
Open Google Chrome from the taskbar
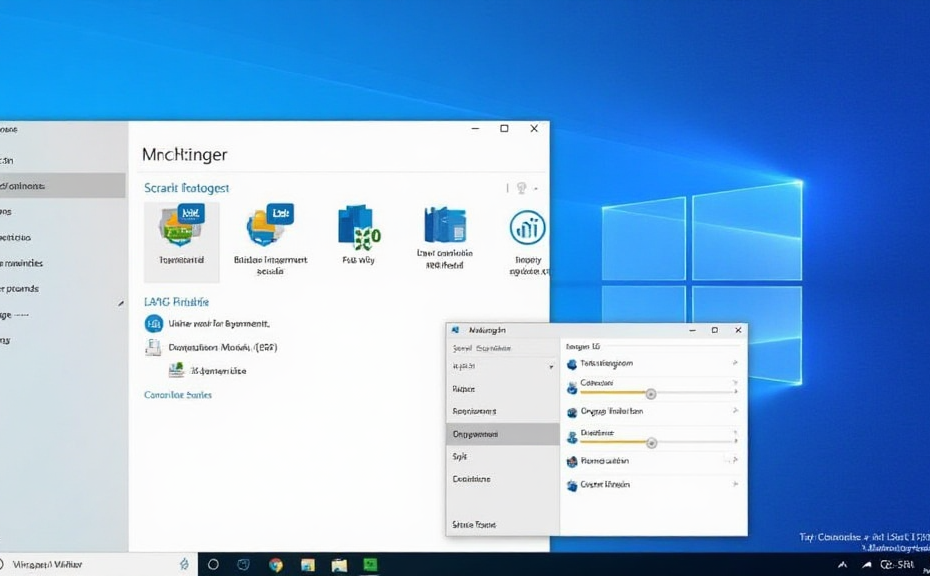click(x=275, y=564)
